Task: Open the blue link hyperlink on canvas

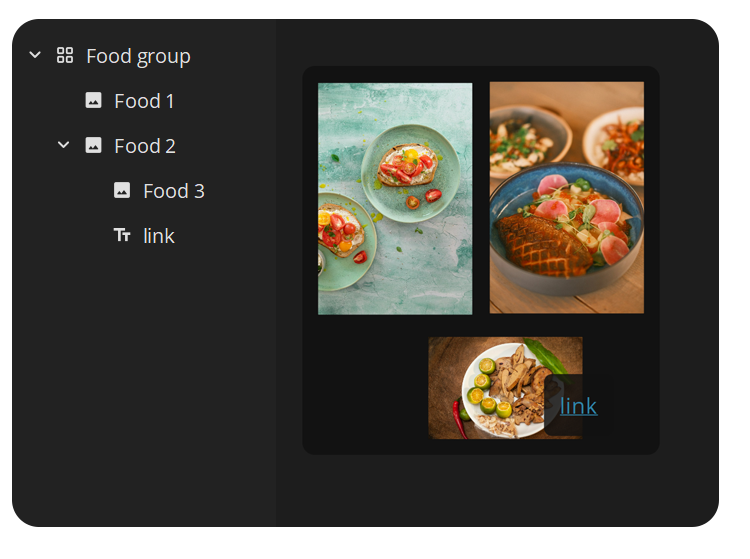Action: [578, 405]
